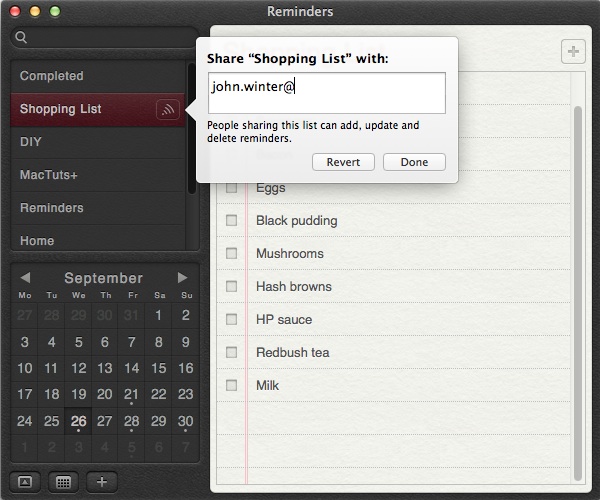Click the share email input field
Image resolution: width=600 pixels, height=500 pixels.
click(327, 93)
